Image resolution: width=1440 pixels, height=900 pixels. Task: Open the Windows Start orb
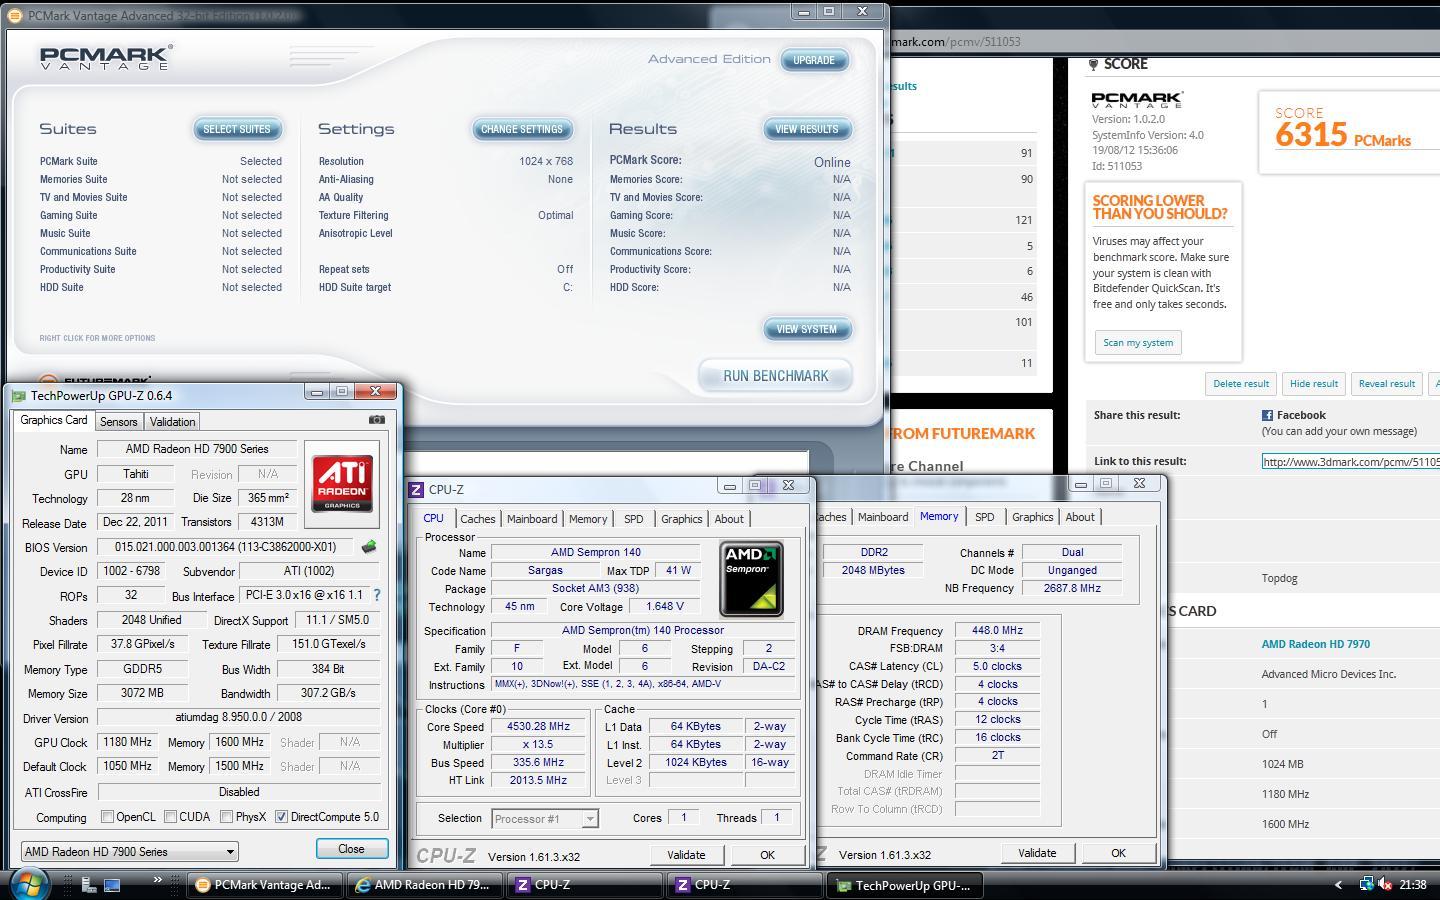(x=30, y=884)
